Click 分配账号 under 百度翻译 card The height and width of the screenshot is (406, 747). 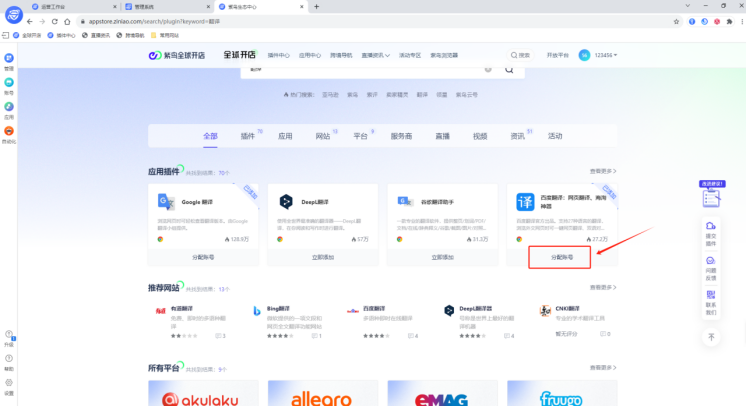click(x=562, y=257)
